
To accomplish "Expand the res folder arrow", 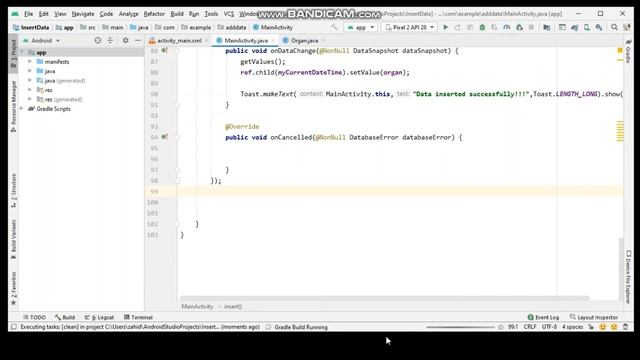I will (x=29, y=90).
